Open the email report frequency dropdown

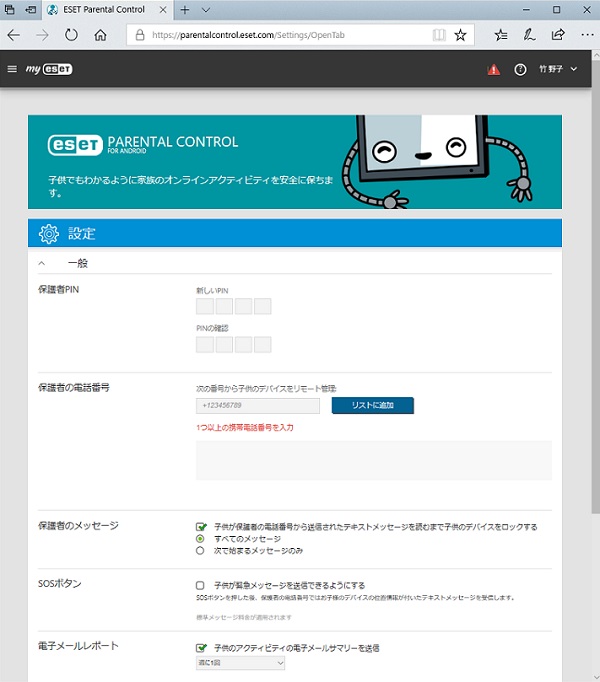coord(240,663)
